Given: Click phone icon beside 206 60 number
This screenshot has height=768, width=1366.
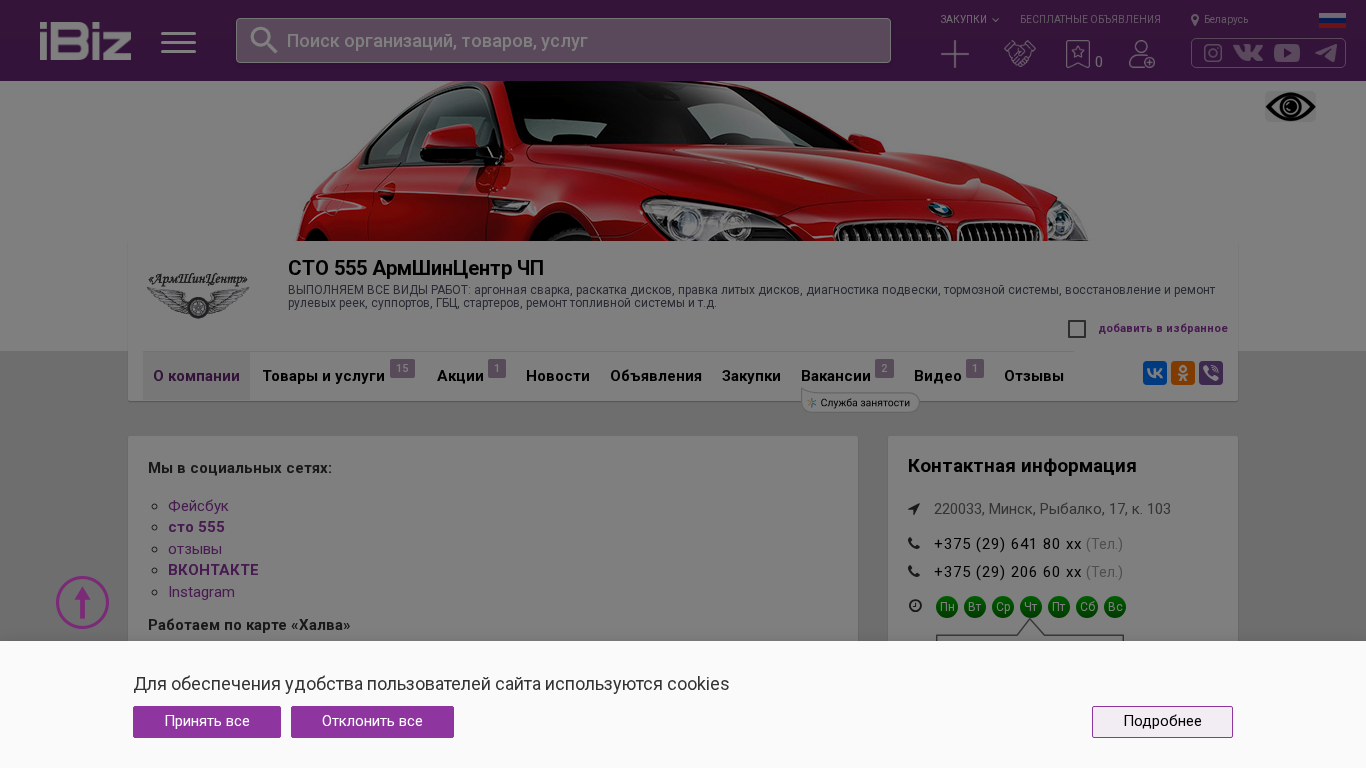Looking at the screenshot, I should (x=914, y=572).
